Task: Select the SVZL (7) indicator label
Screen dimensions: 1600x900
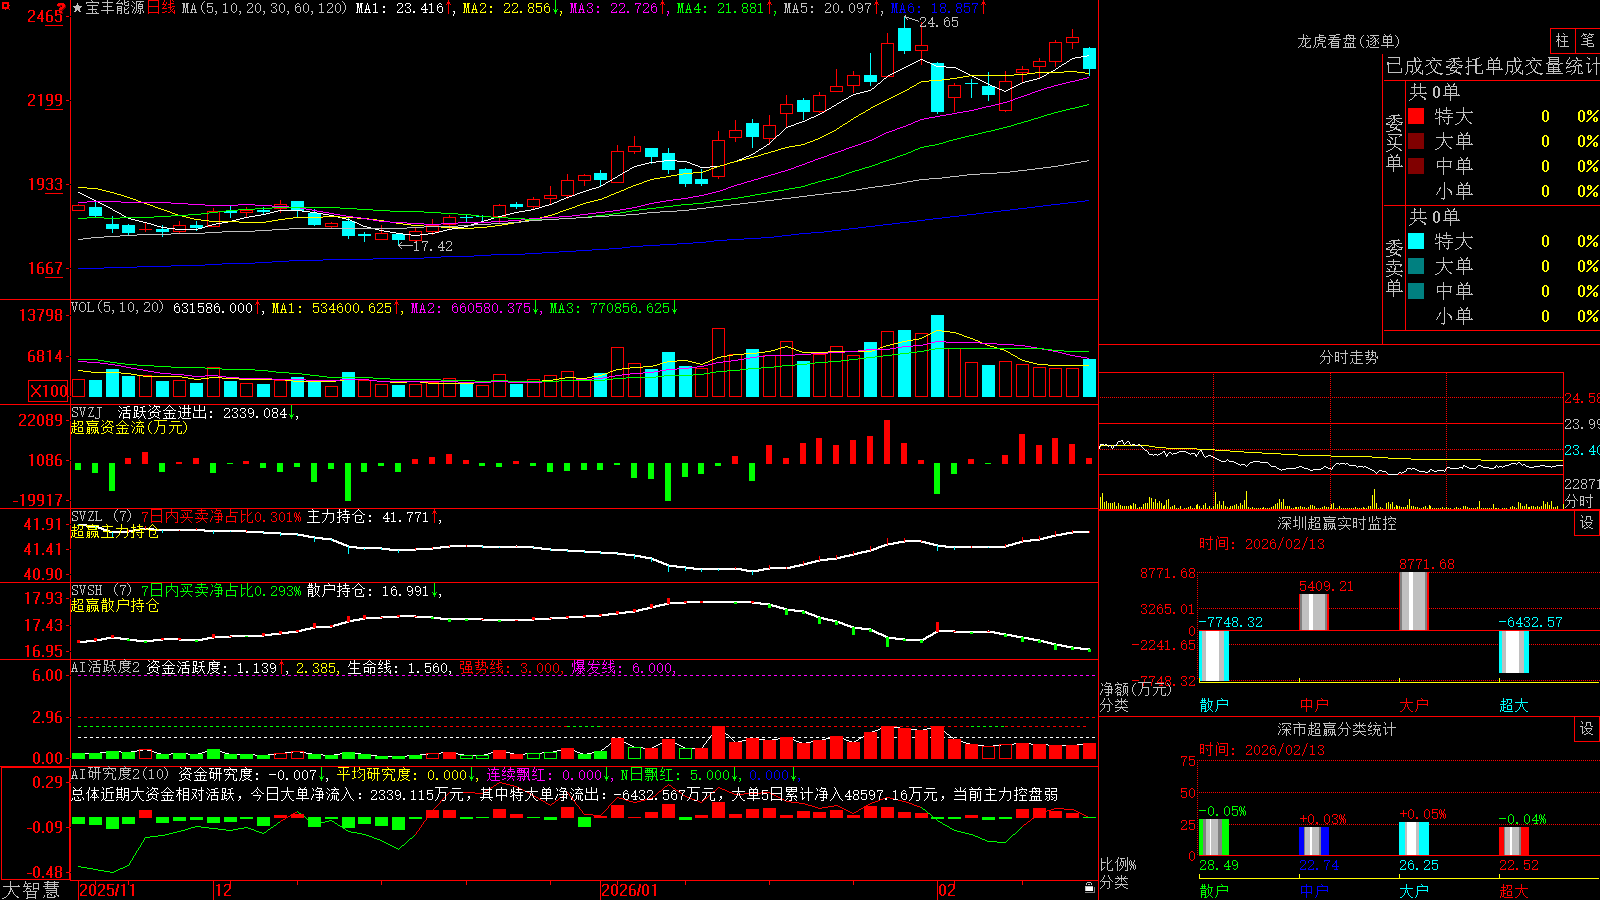Action: click(x=102, y=517)
